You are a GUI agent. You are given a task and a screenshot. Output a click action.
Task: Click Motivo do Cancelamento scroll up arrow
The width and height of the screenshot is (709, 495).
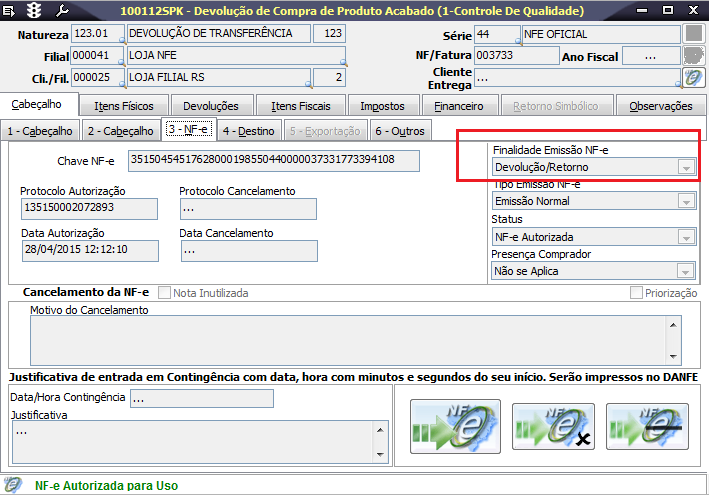click(x=673, y=325)
